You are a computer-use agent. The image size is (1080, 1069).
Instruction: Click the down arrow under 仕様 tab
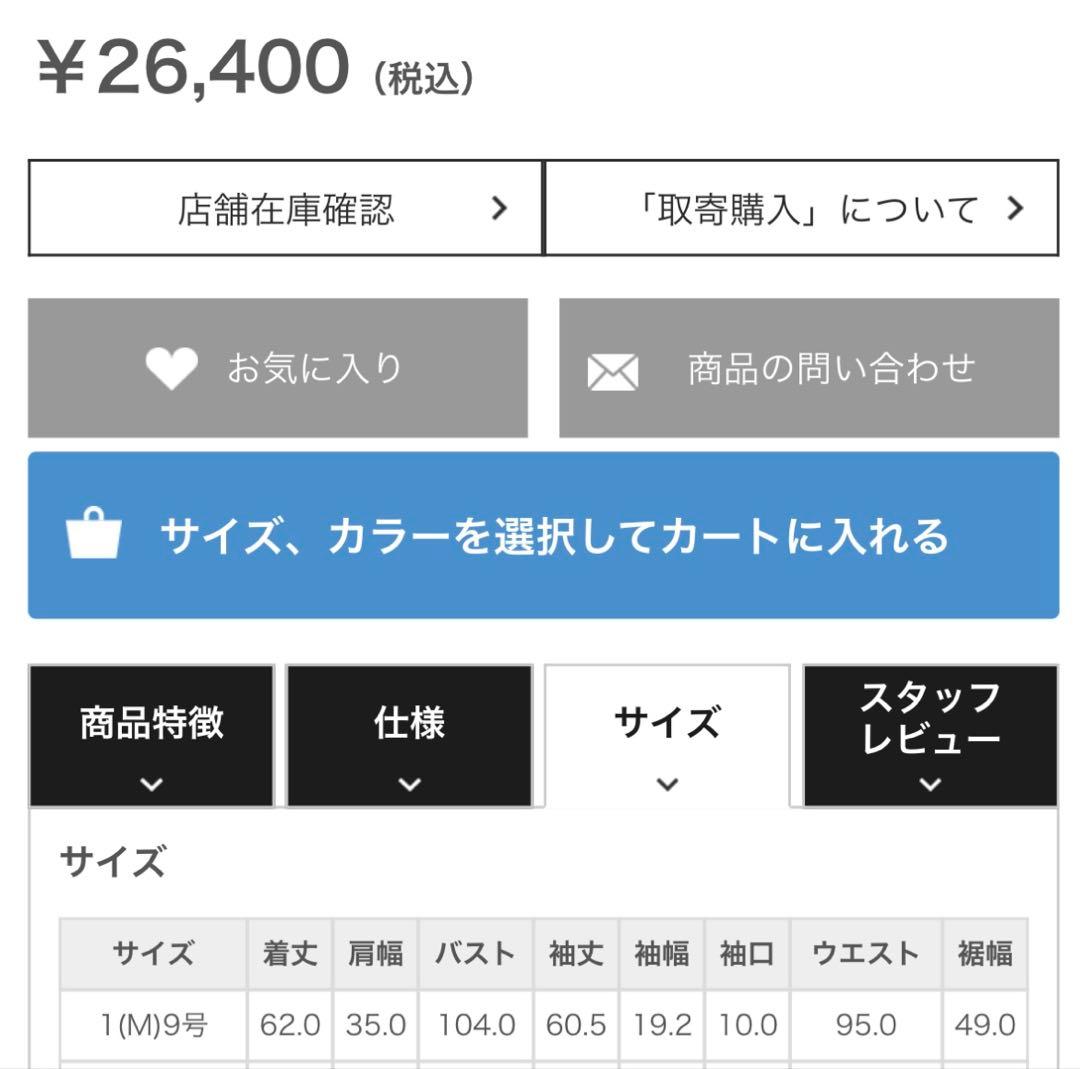[x=410, y=784]
